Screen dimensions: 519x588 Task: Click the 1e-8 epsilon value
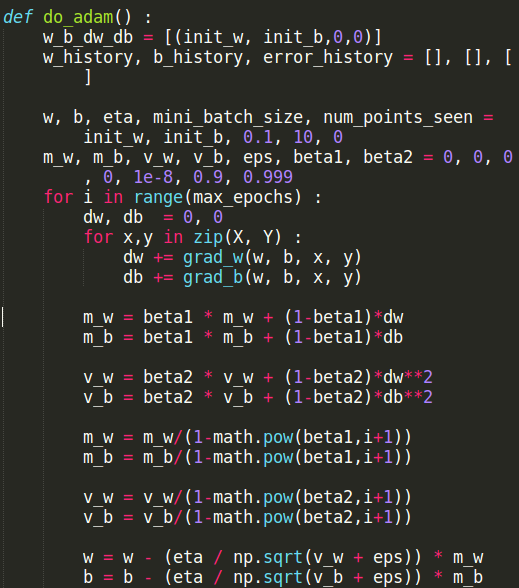[153, 177]
